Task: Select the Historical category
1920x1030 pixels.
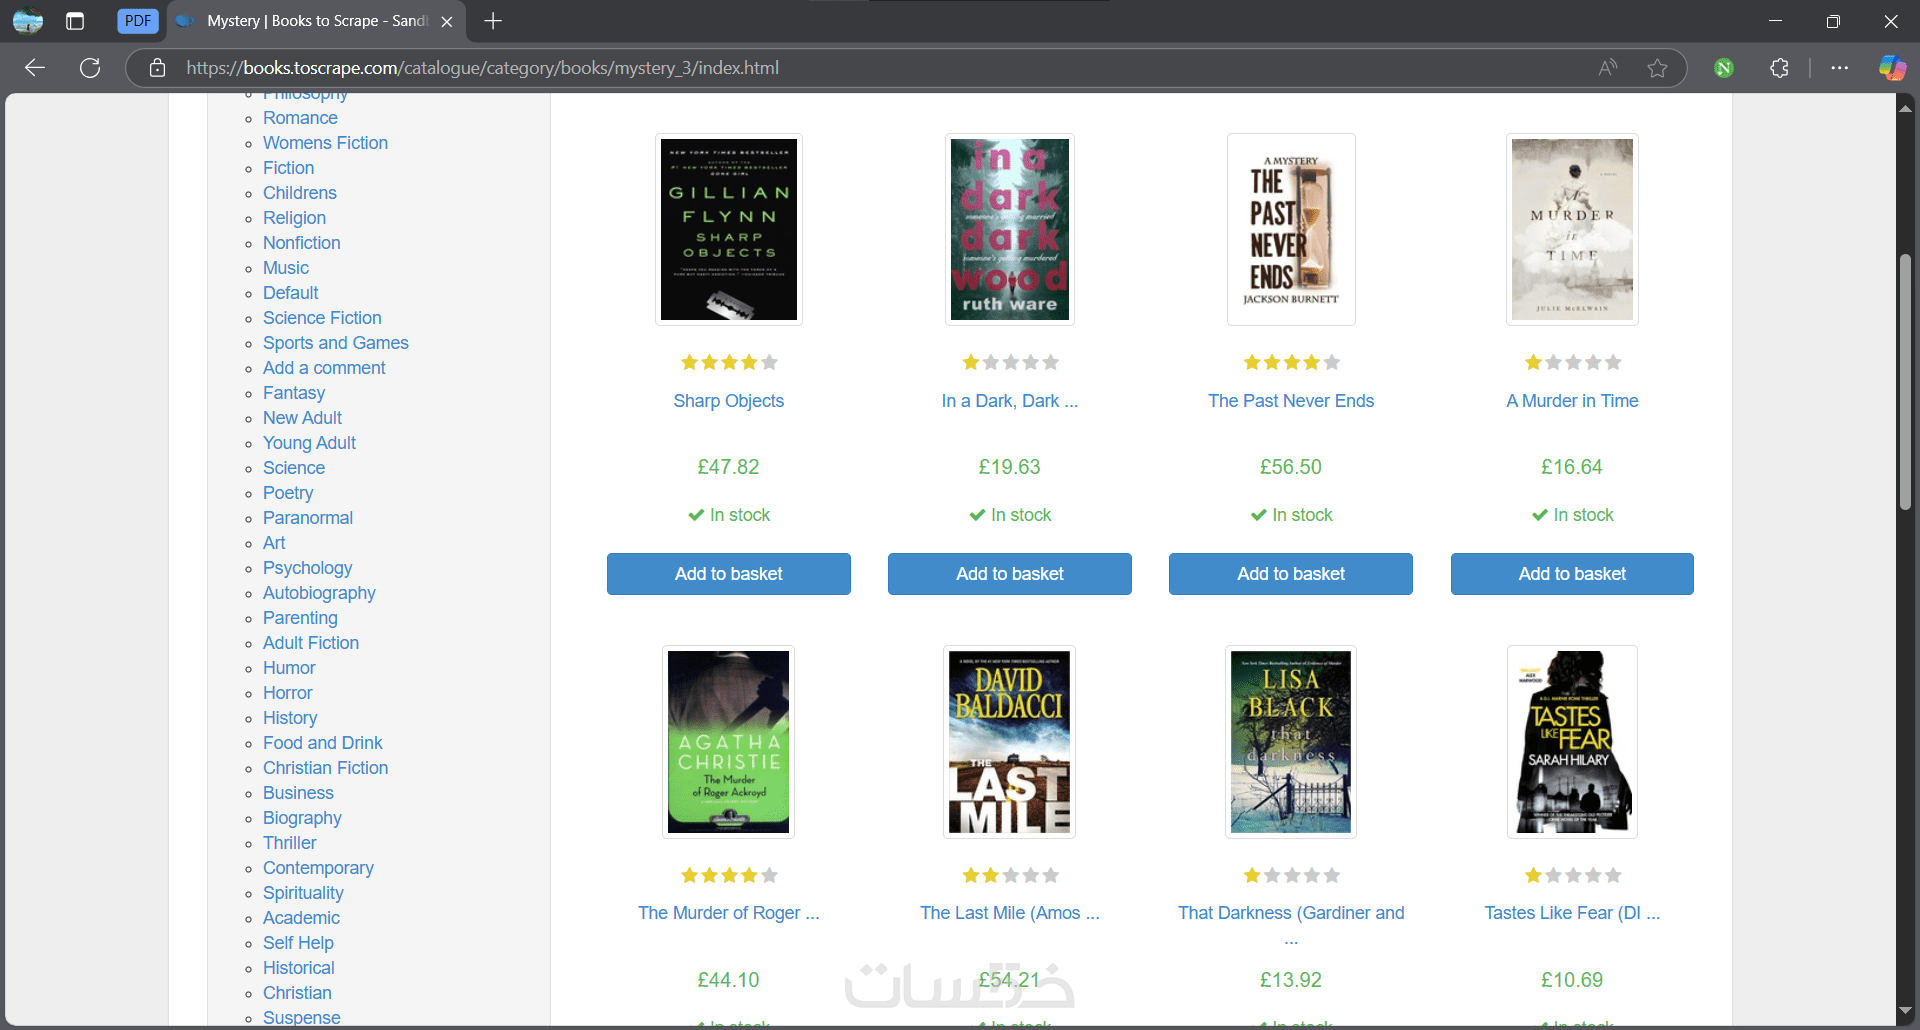Action: 298,968
